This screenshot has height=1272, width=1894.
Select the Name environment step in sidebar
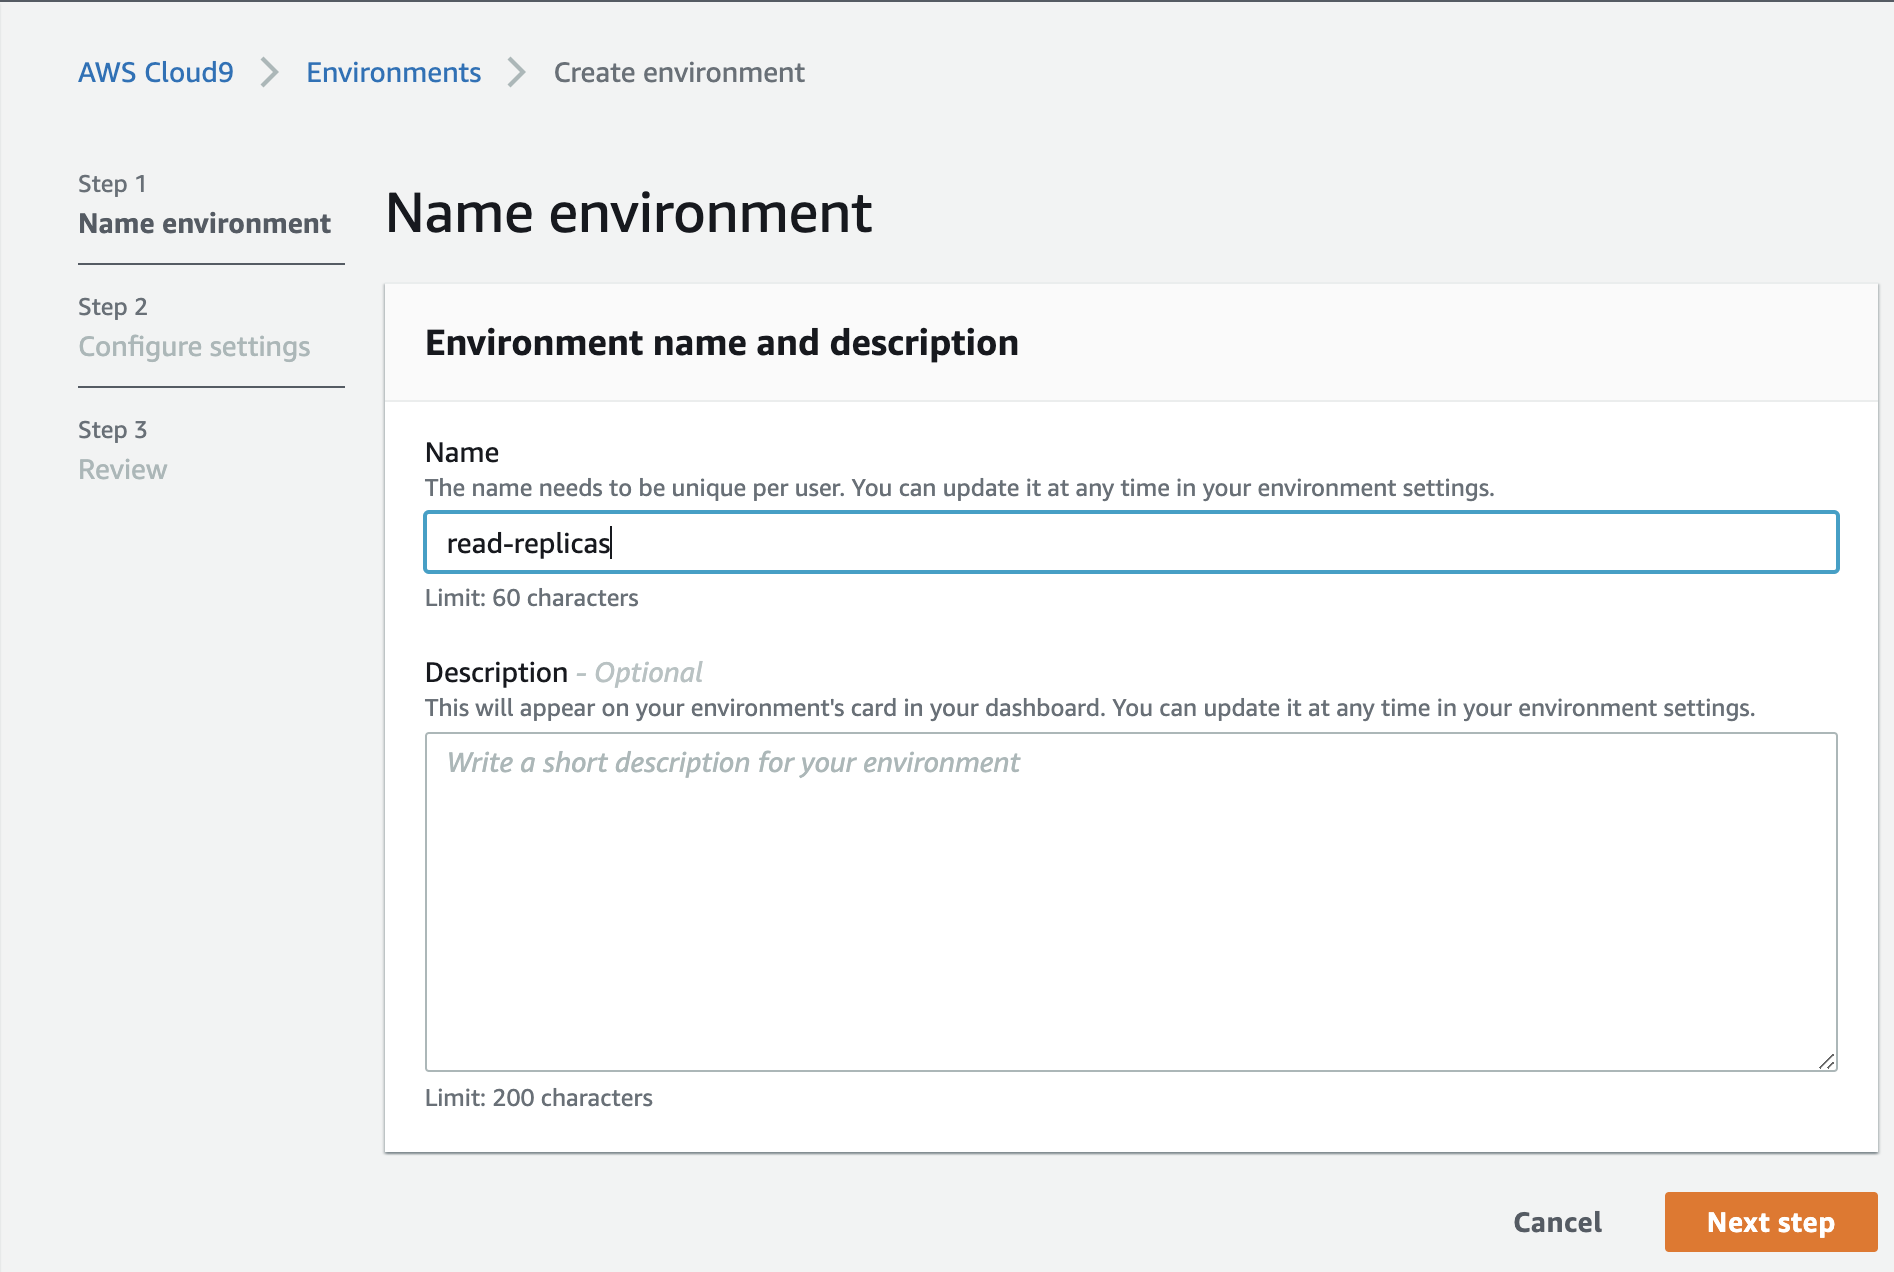point(204,223)
